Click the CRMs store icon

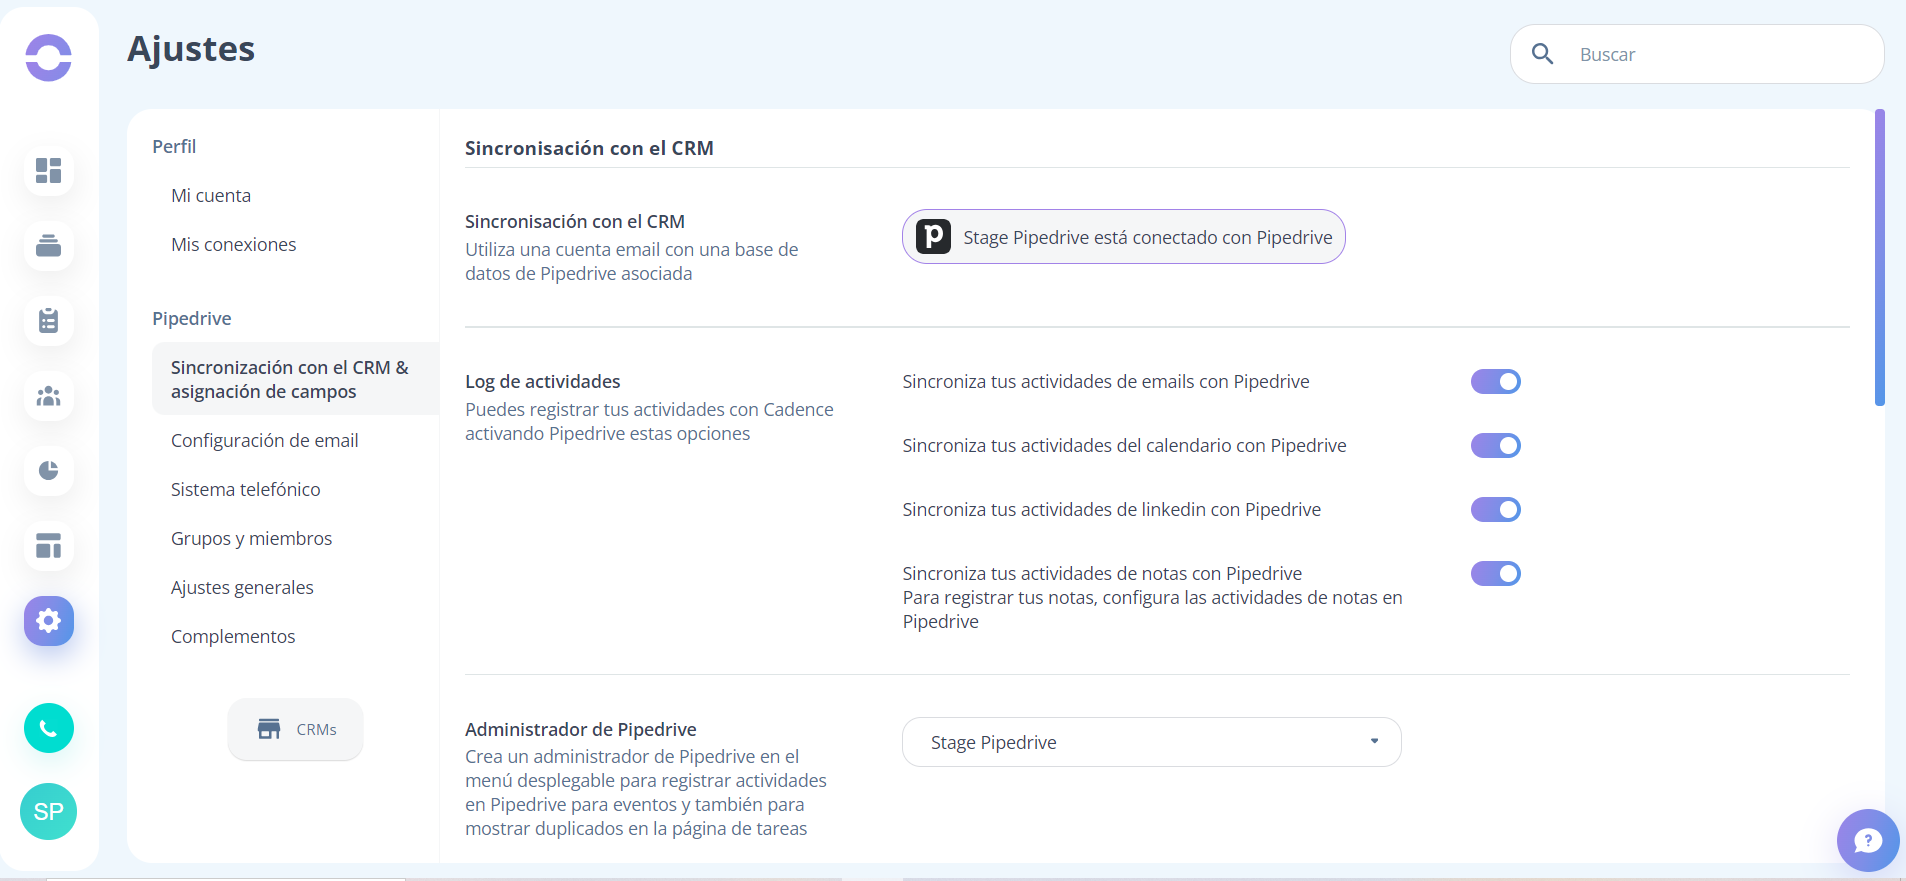pyautogui.click(x=269, y=729)
